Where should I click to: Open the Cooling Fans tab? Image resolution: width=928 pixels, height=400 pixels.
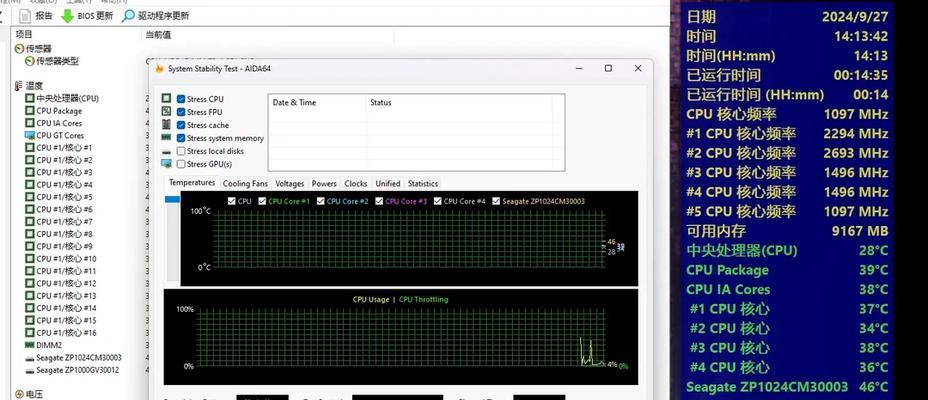point(245,183)
